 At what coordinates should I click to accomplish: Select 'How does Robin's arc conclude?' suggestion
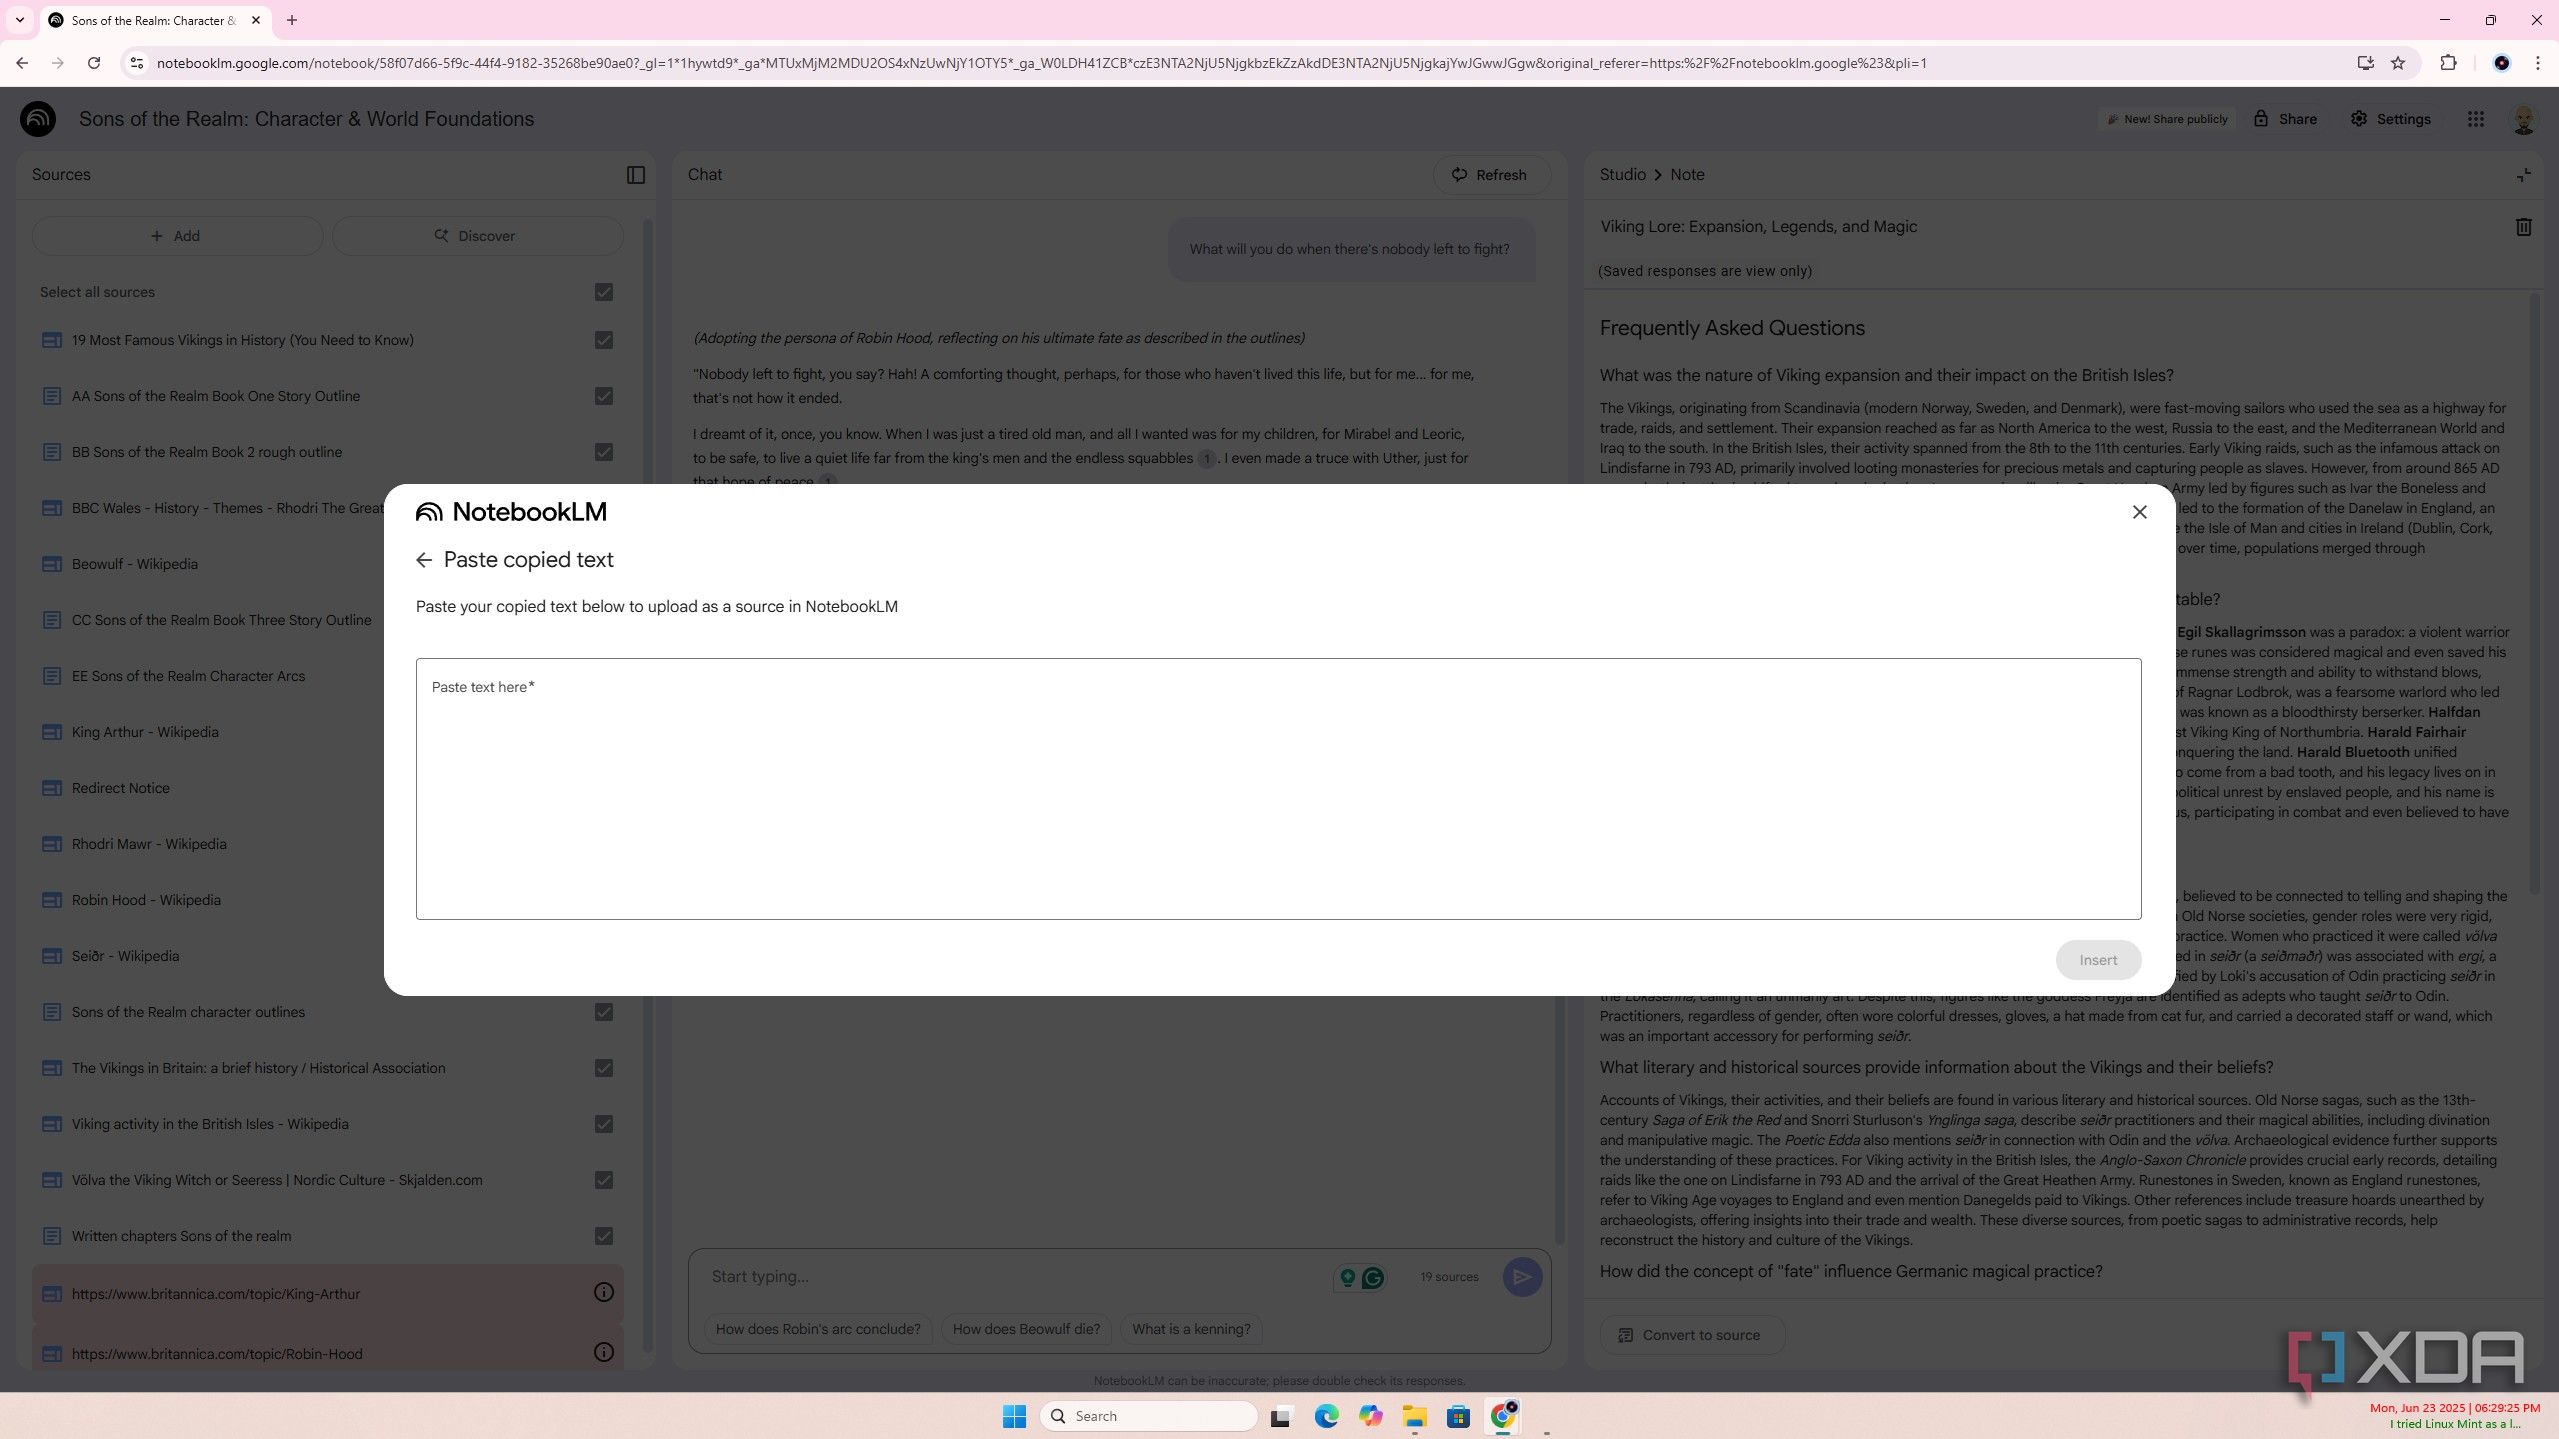click(x=818, y=1329)
